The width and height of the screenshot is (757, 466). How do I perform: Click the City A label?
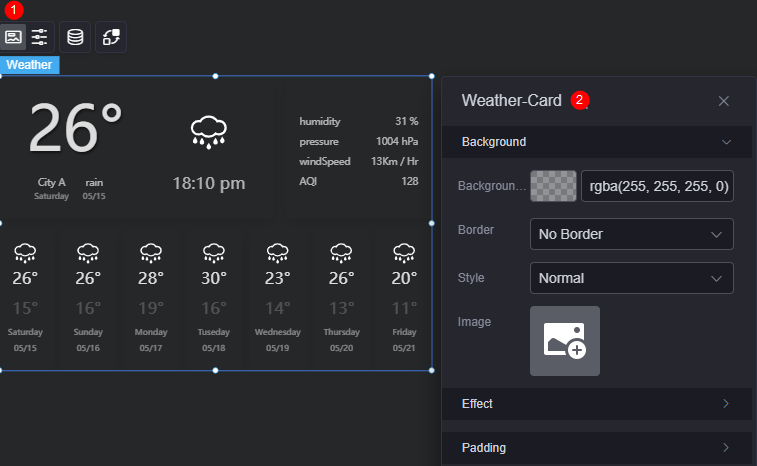pyautogui.click(x=51, y=183)
